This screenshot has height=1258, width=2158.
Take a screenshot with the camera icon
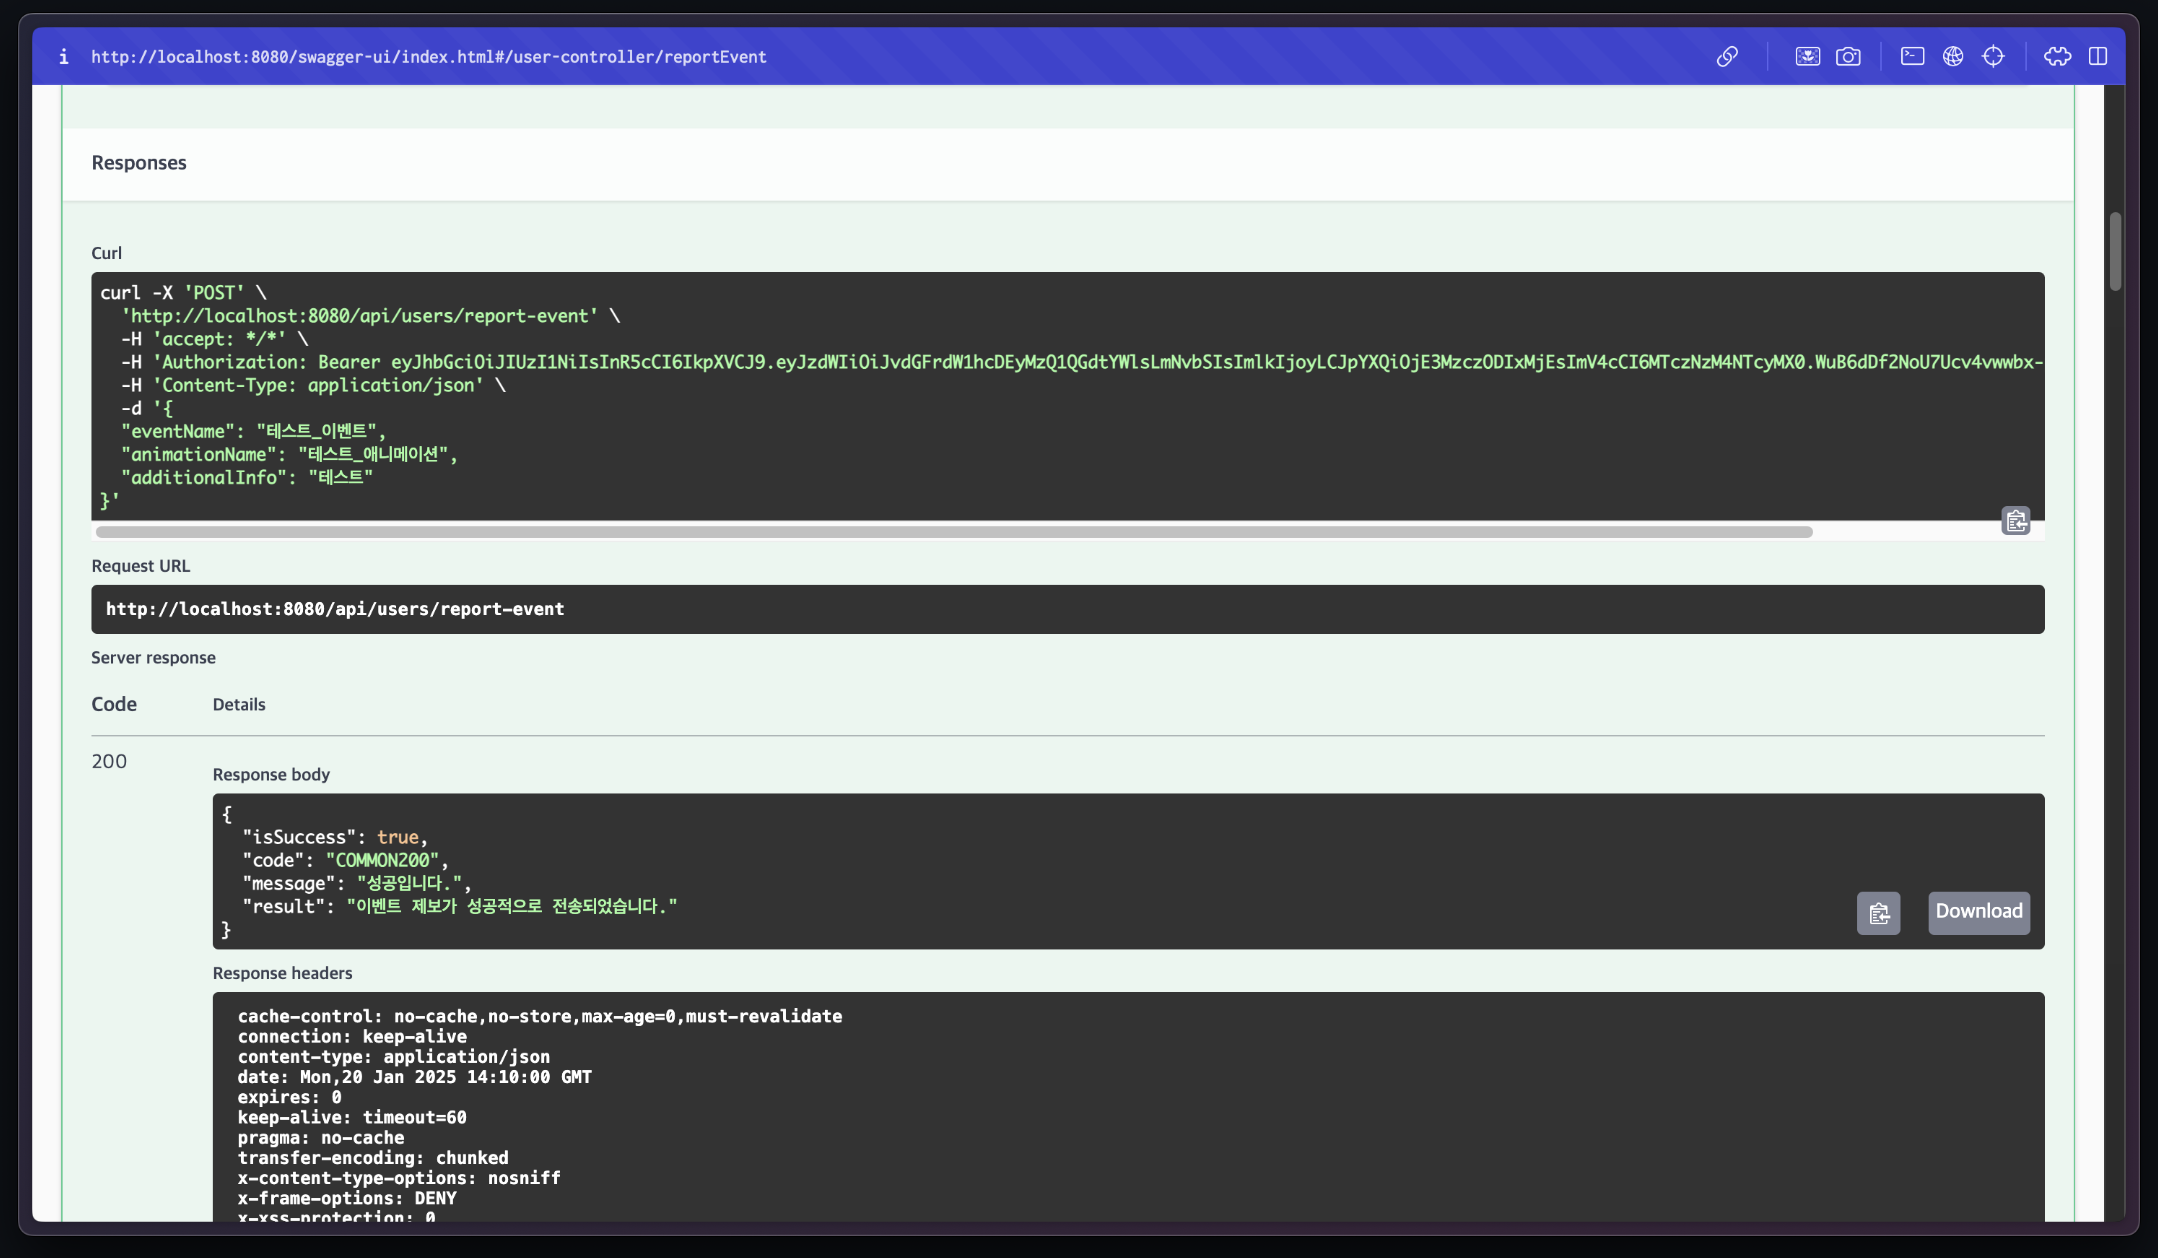pos(1848,57)
